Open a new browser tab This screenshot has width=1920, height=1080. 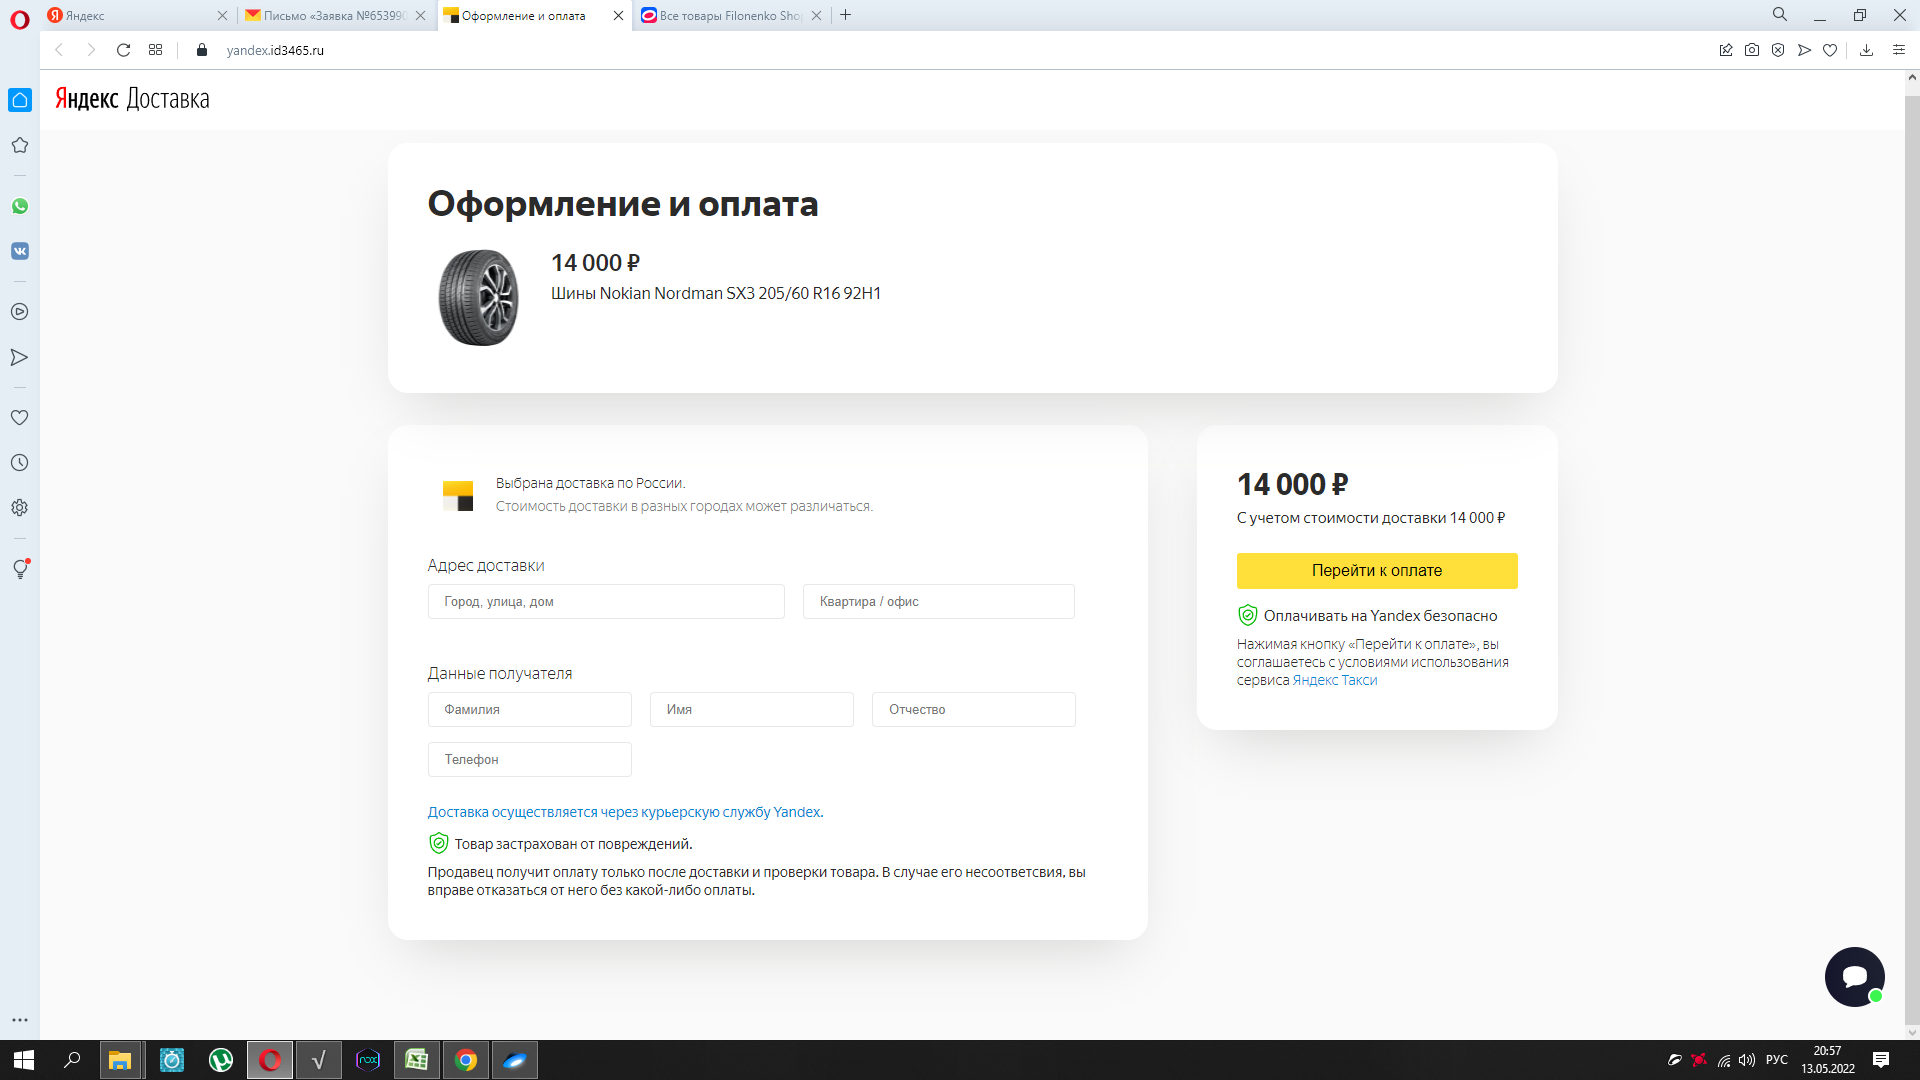(846, 15)
